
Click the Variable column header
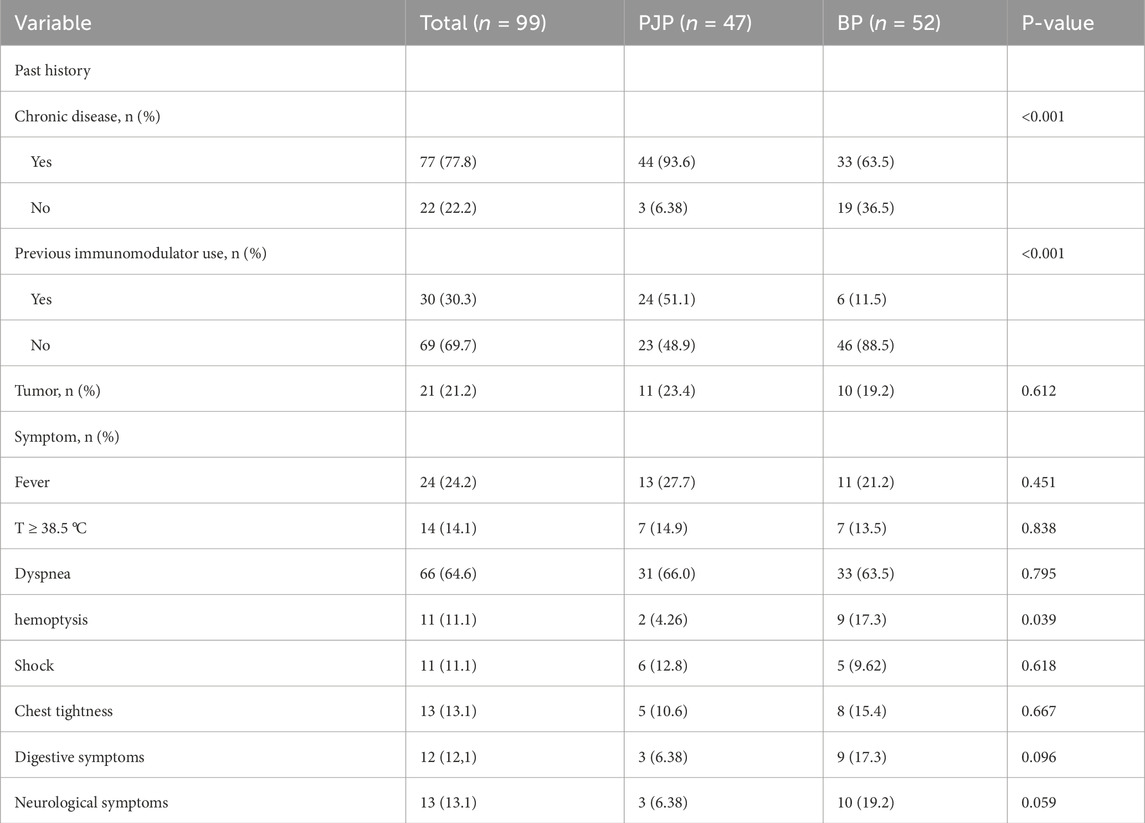point(53,23)
